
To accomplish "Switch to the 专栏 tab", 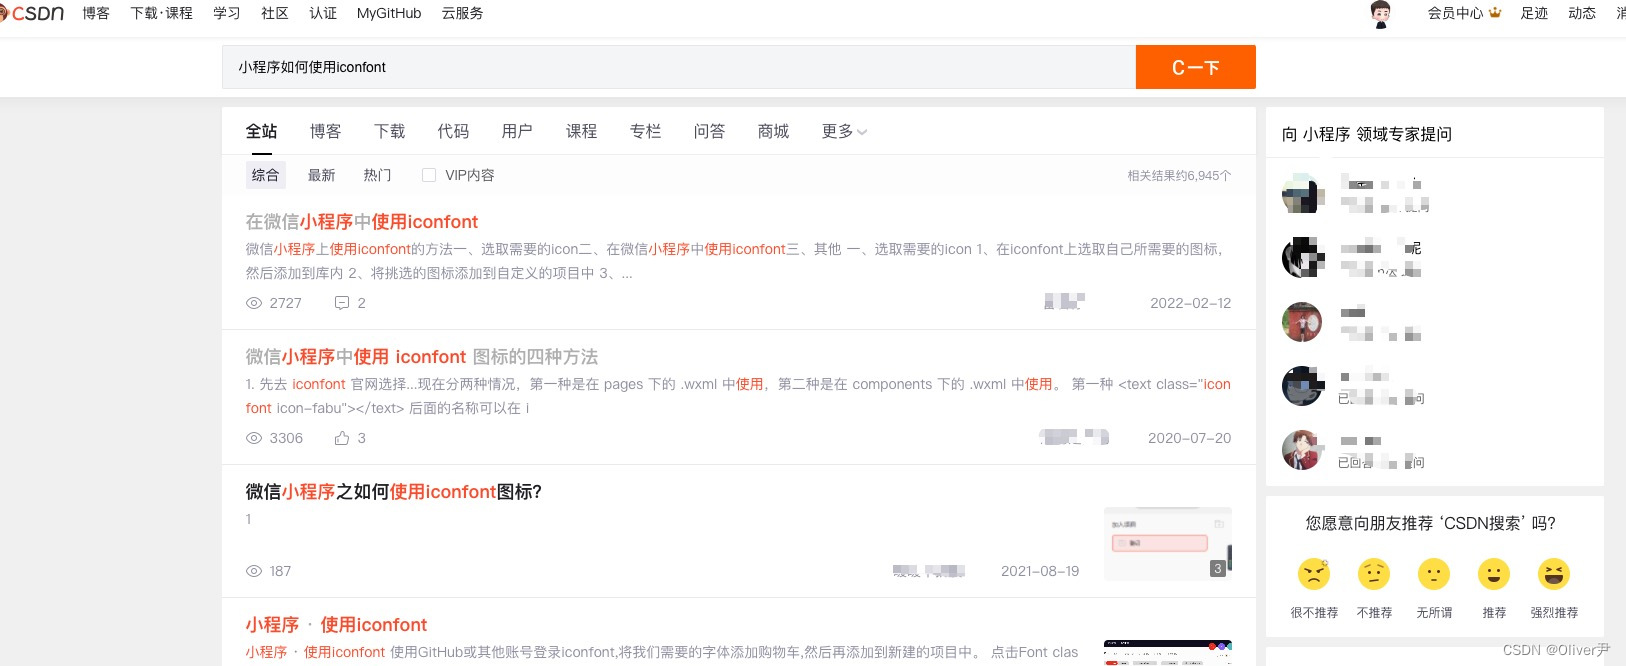I will (646, 131).
